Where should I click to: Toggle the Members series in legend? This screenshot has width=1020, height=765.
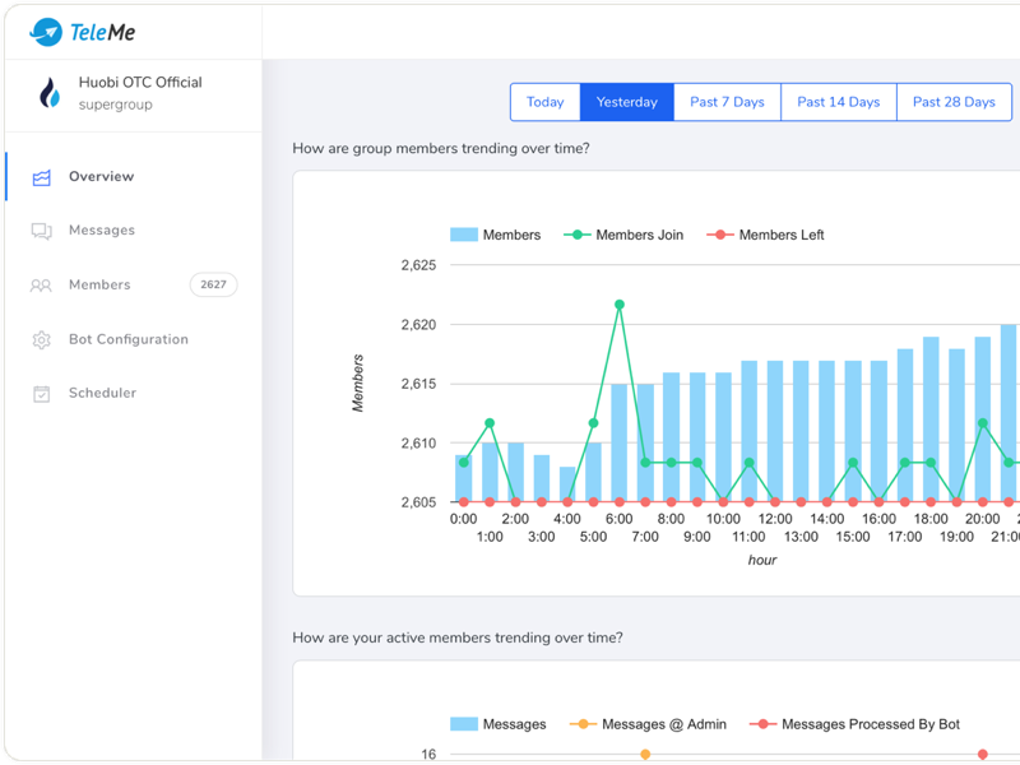[x=496, y=235]
